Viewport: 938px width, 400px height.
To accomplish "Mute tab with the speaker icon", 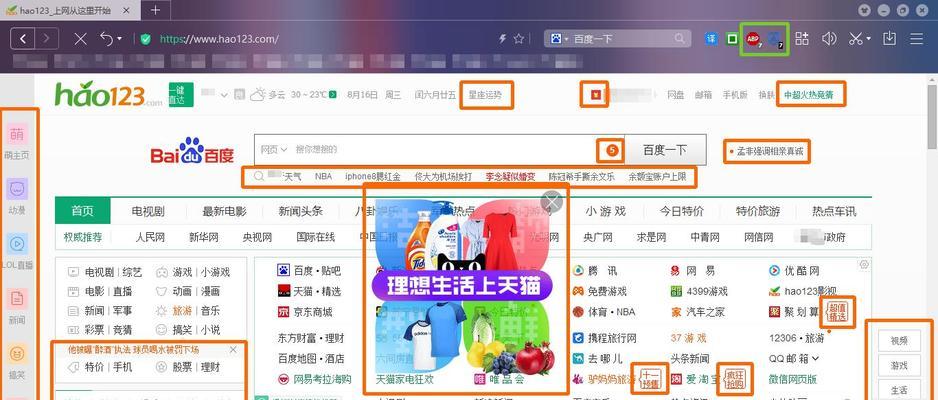I will click(829, 39).
